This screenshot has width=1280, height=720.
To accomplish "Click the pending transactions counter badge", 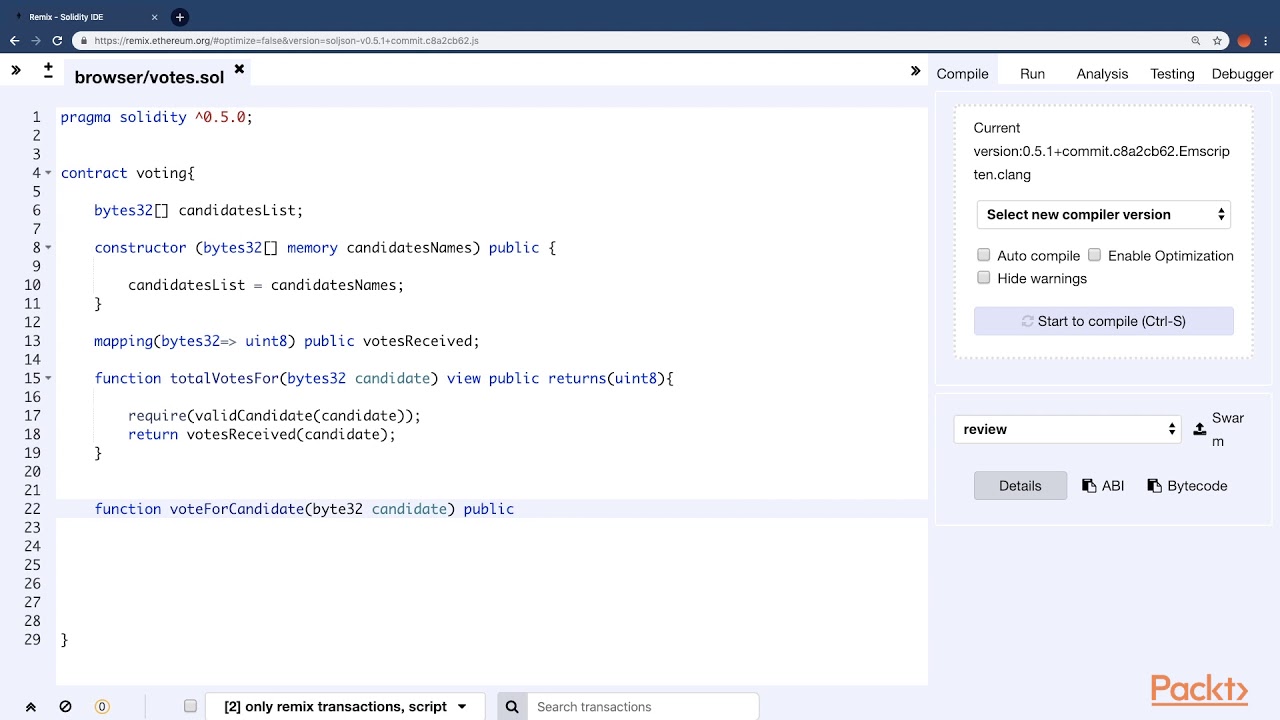I will pos(101,707).
